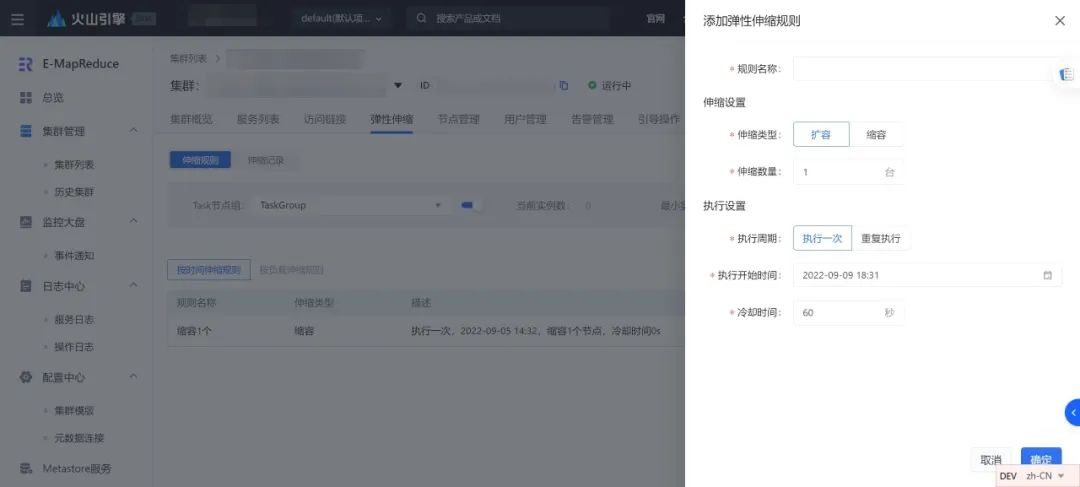The image size is (1080, 487).
Task: Select 重复执行 execution cycle
Action: point(881,238)
